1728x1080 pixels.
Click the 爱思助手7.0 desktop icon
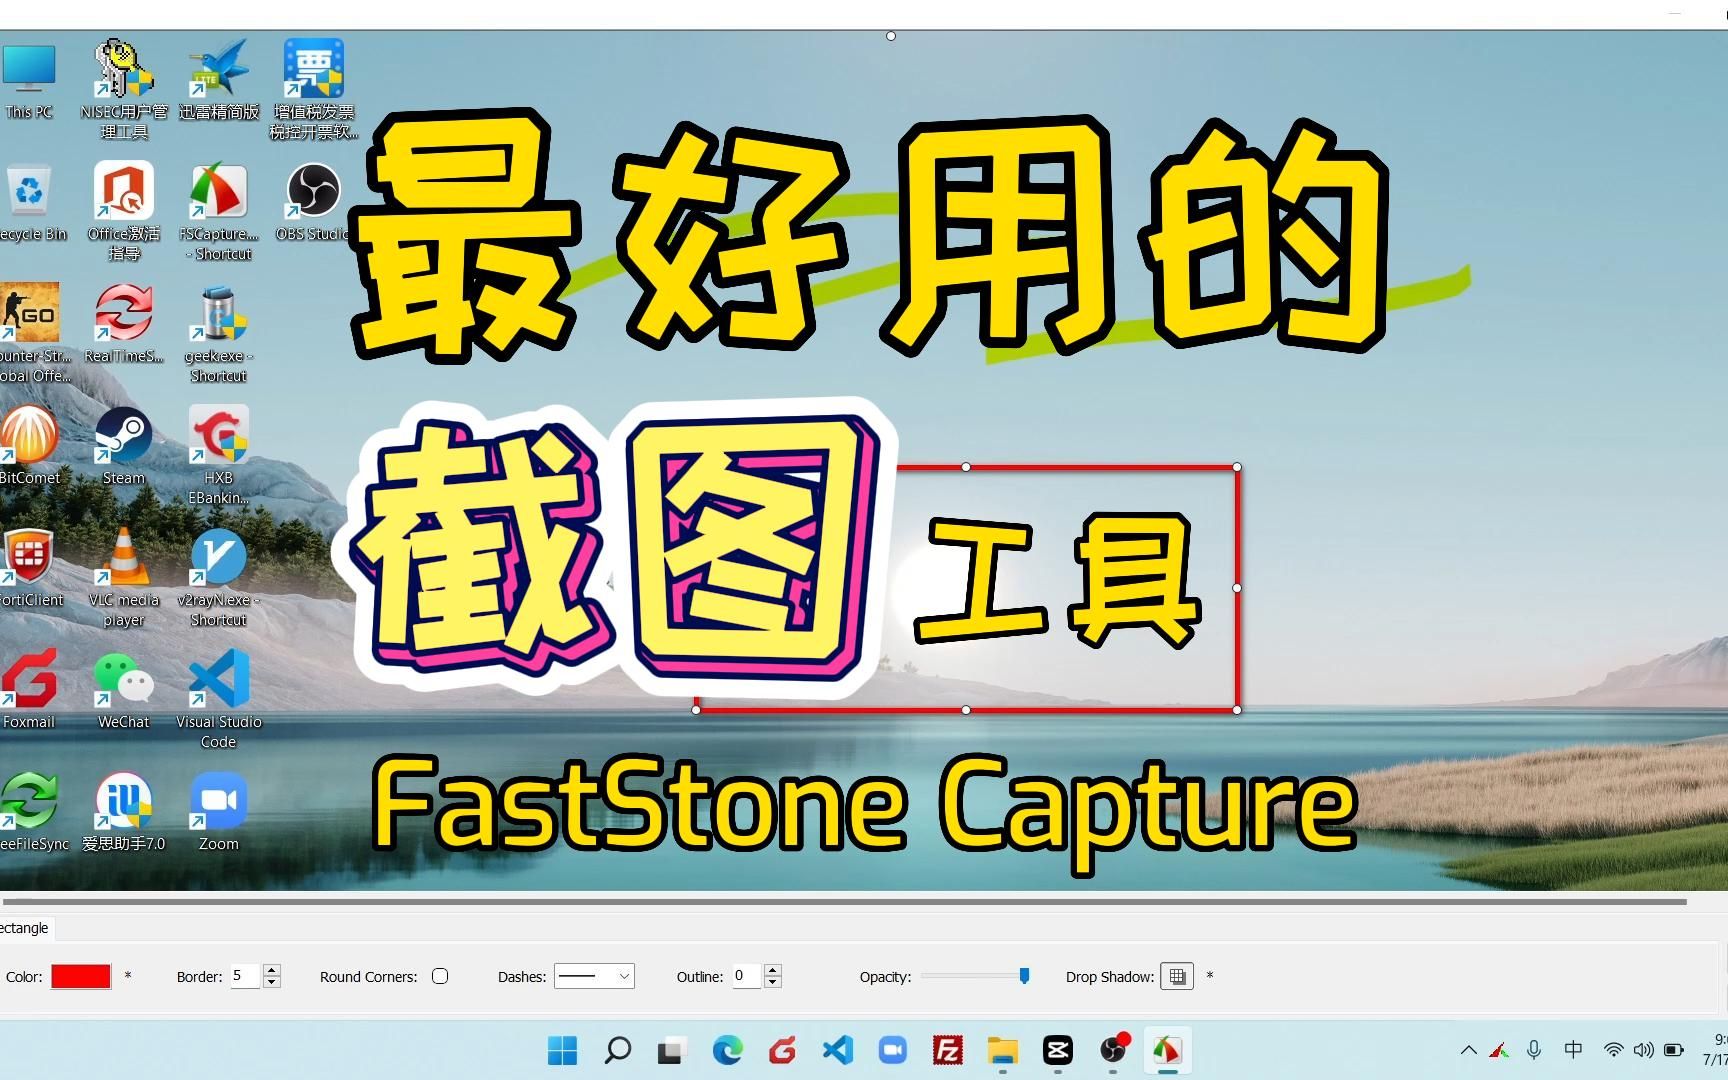[124, 812]
